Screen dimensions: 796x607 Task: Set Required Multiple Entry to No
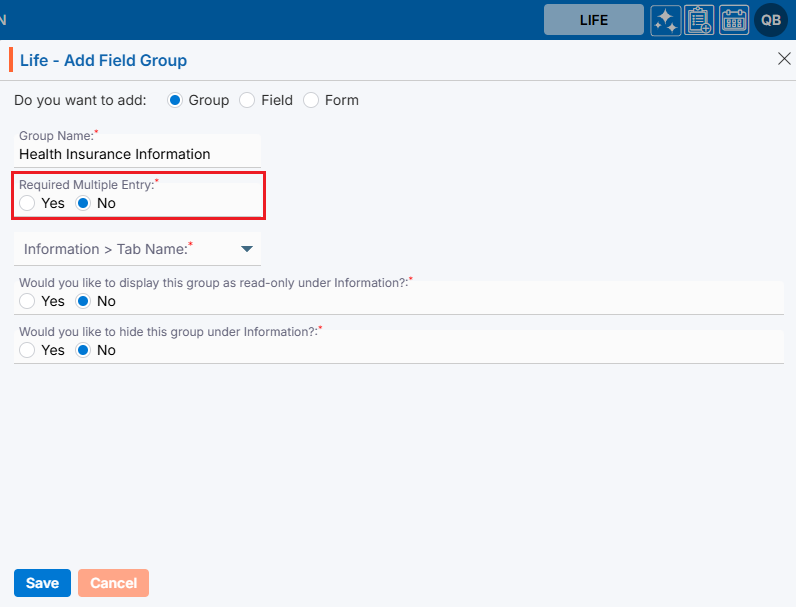[x=83, y=203]
